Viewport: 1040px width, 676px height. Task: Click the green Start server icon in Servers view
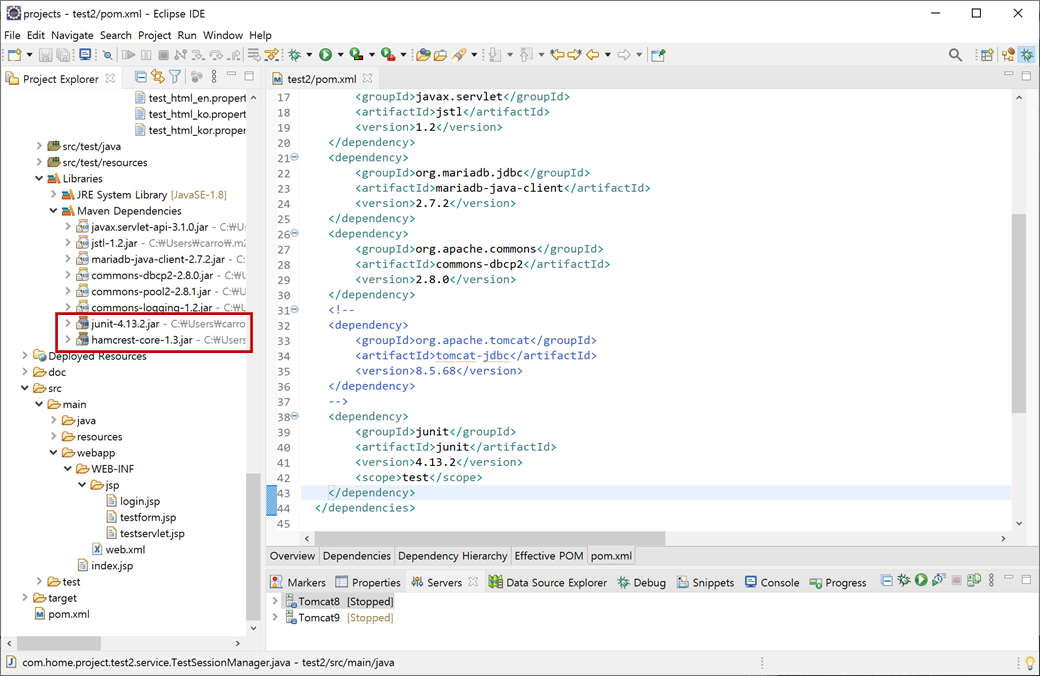(x=921, y=580)
